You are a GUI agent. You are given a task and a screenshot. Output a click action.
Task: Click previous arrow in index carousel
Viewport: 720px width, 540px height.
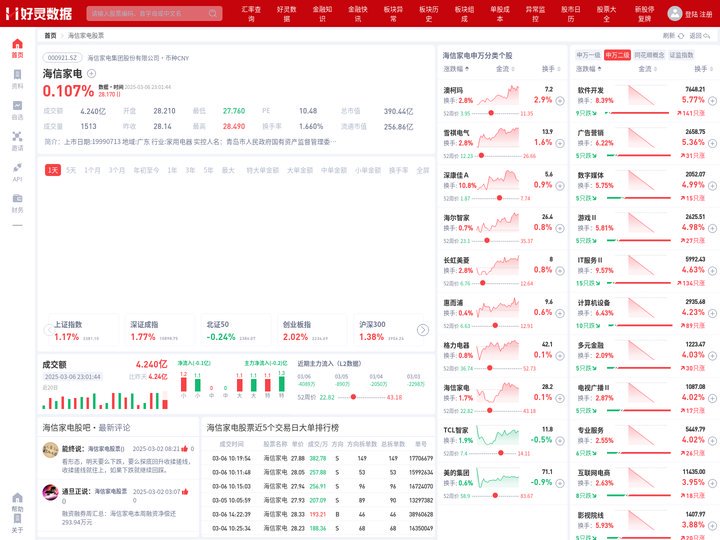49,330
